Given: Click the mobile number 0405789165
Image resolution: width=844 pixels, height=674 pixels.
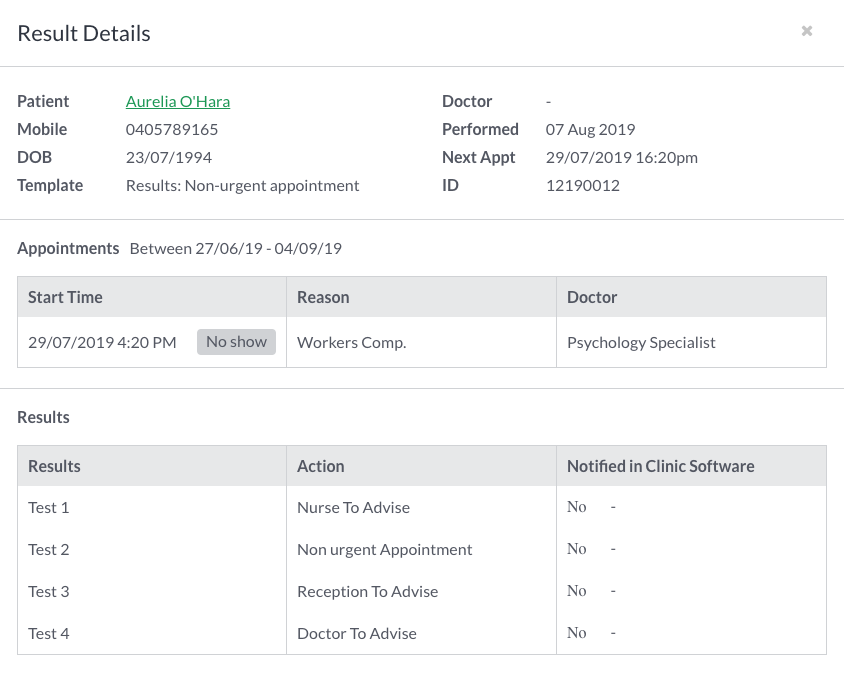Looking at the screenshot, I should tap(172, 129).
